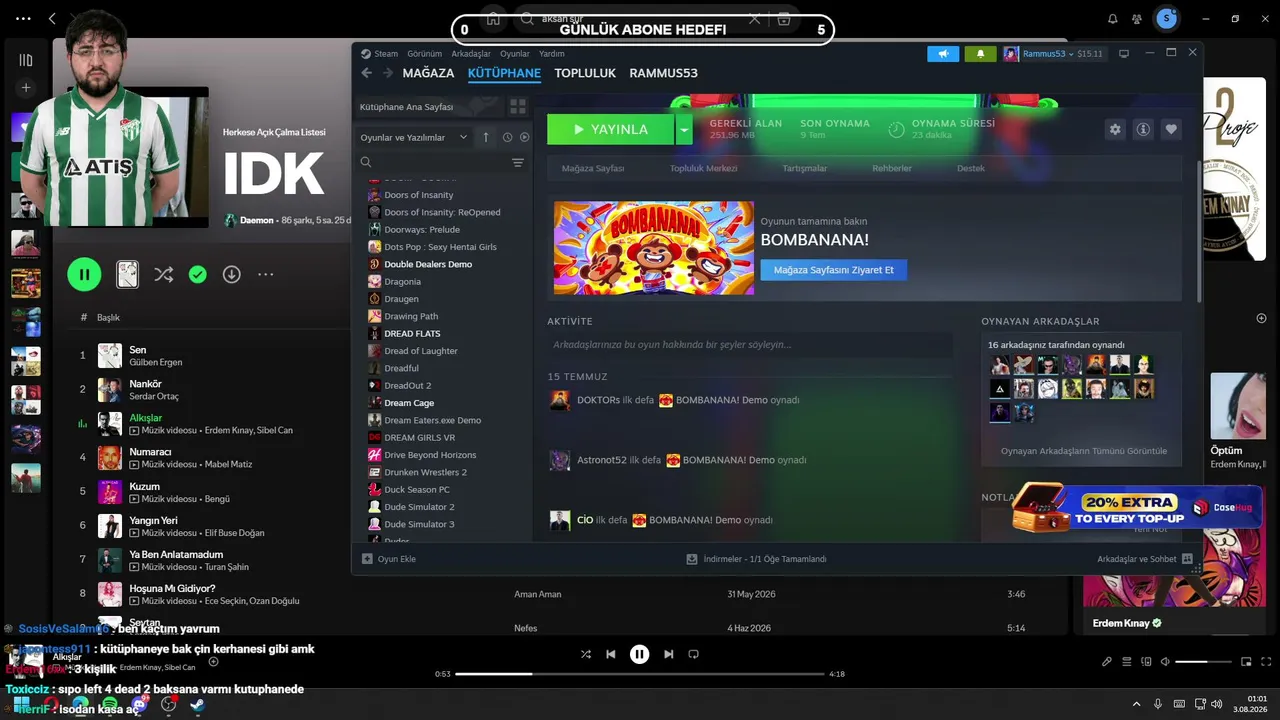Skip to next track in Spotify
Image resolution: width=1280 pixels, height=720 pixels.
point(668,654)
